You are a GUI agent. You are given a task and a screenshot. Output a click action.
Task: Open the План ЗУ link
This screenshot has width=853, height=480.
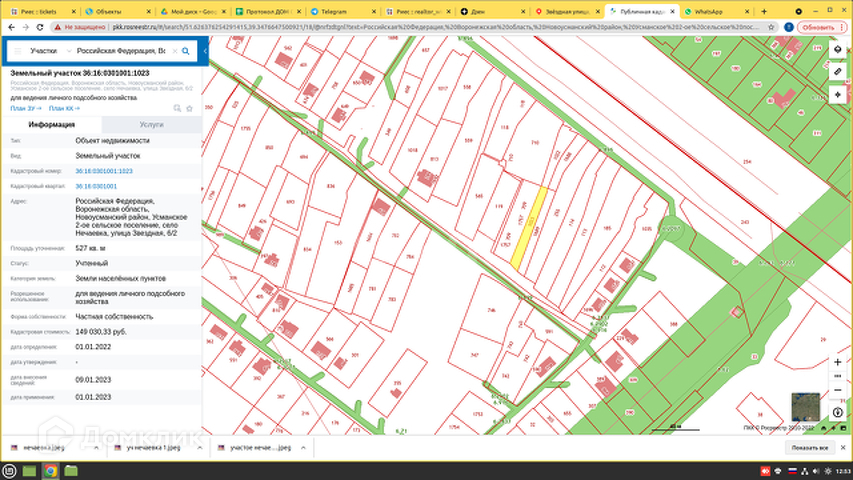[x=23, y=108]
